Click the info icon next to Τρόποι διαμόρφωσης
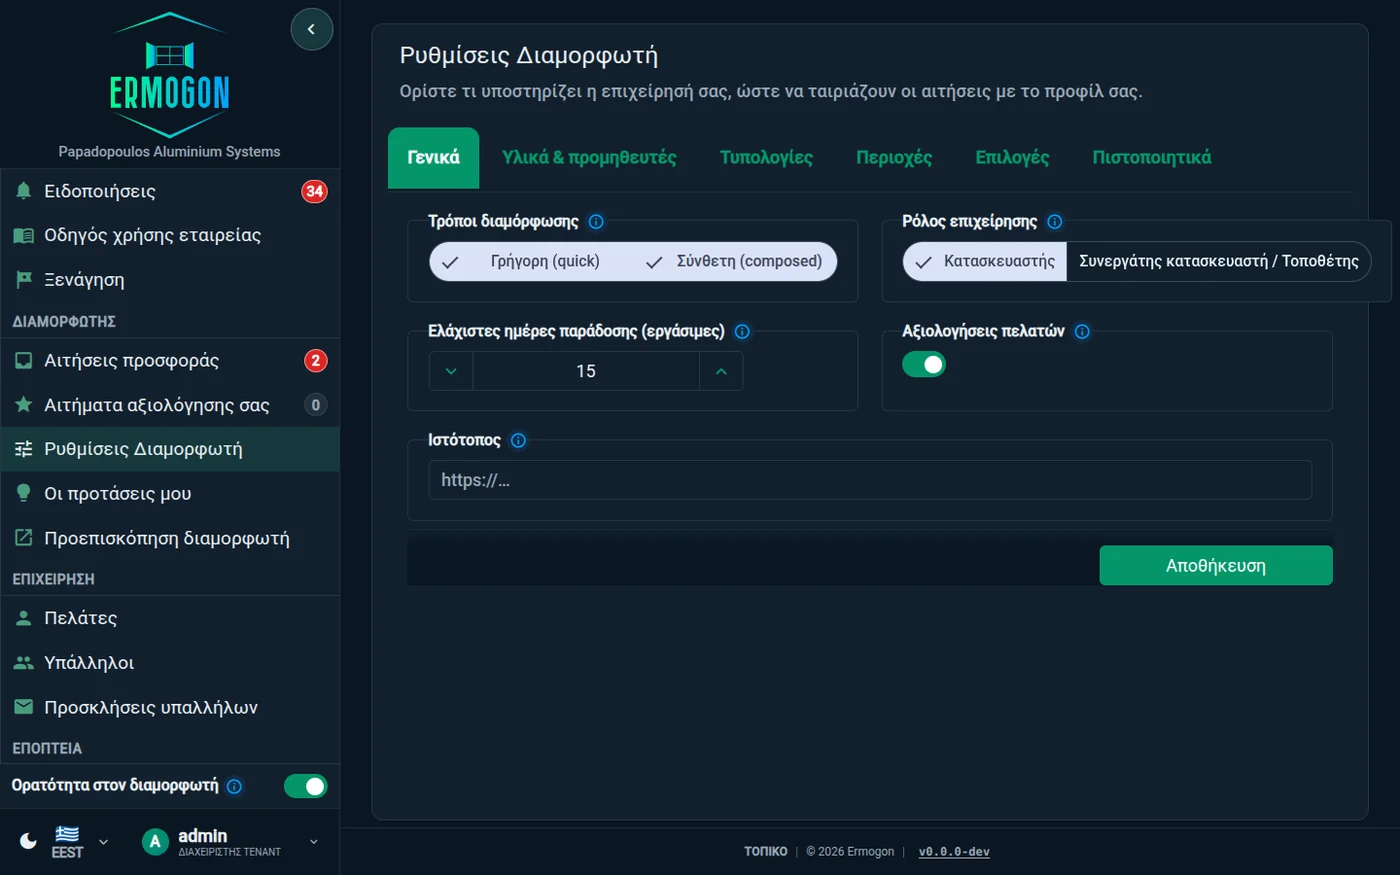This screenshot has height=875, width=1400. (596, 222)
